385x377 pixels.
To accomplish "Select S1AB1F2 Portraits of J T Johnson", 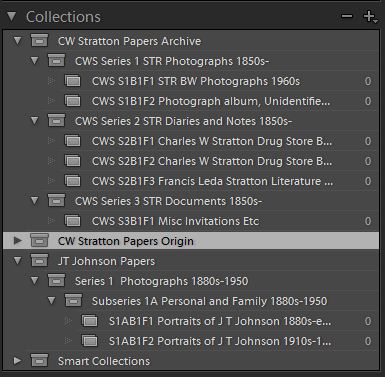I will click(220, 341).
